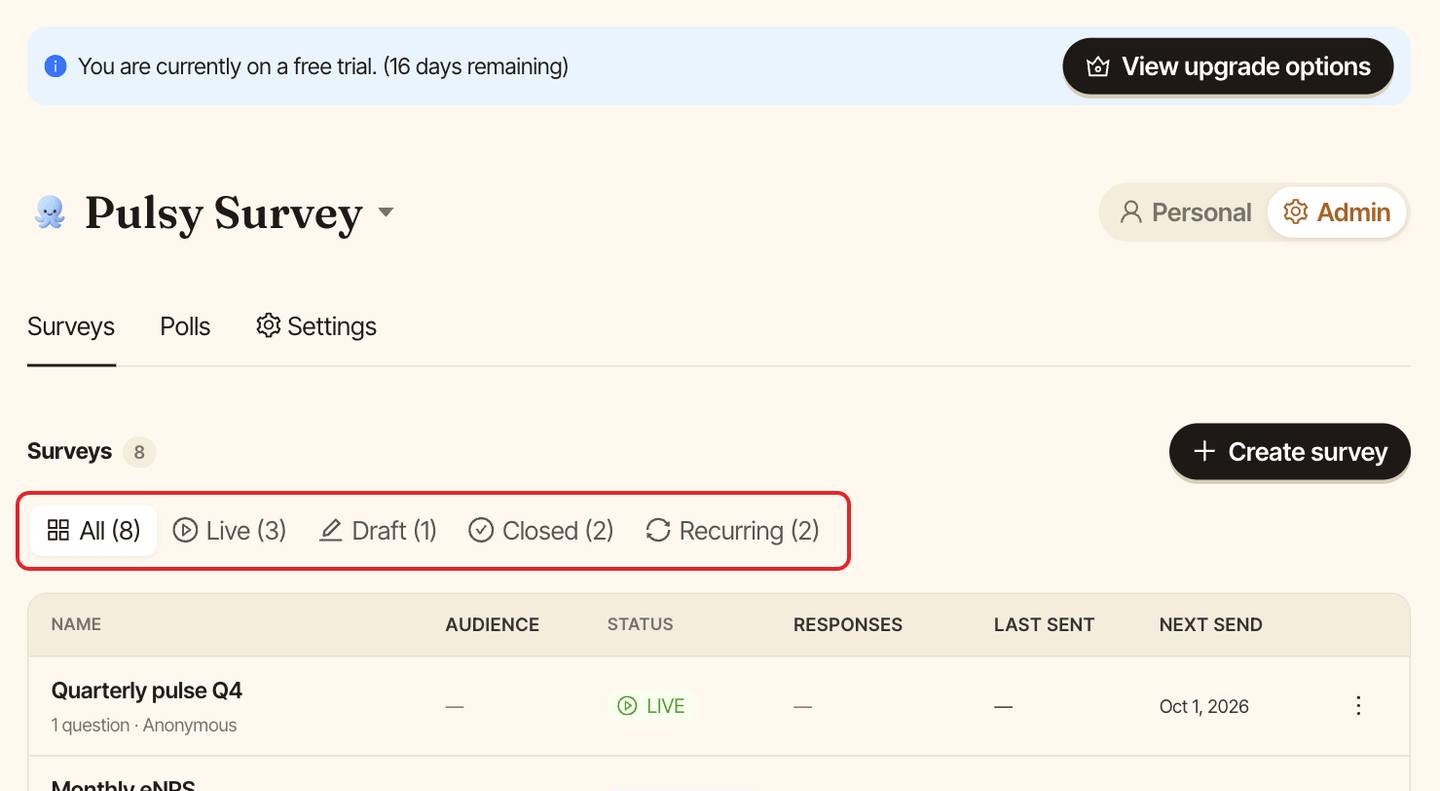
Task: Click the RESPONSES column header
Action: click(x=848, y=624)
